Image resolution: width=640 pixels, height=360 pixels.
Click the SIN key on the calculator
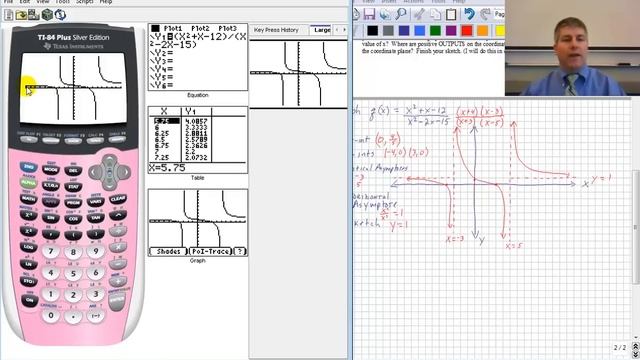point(51,218)
